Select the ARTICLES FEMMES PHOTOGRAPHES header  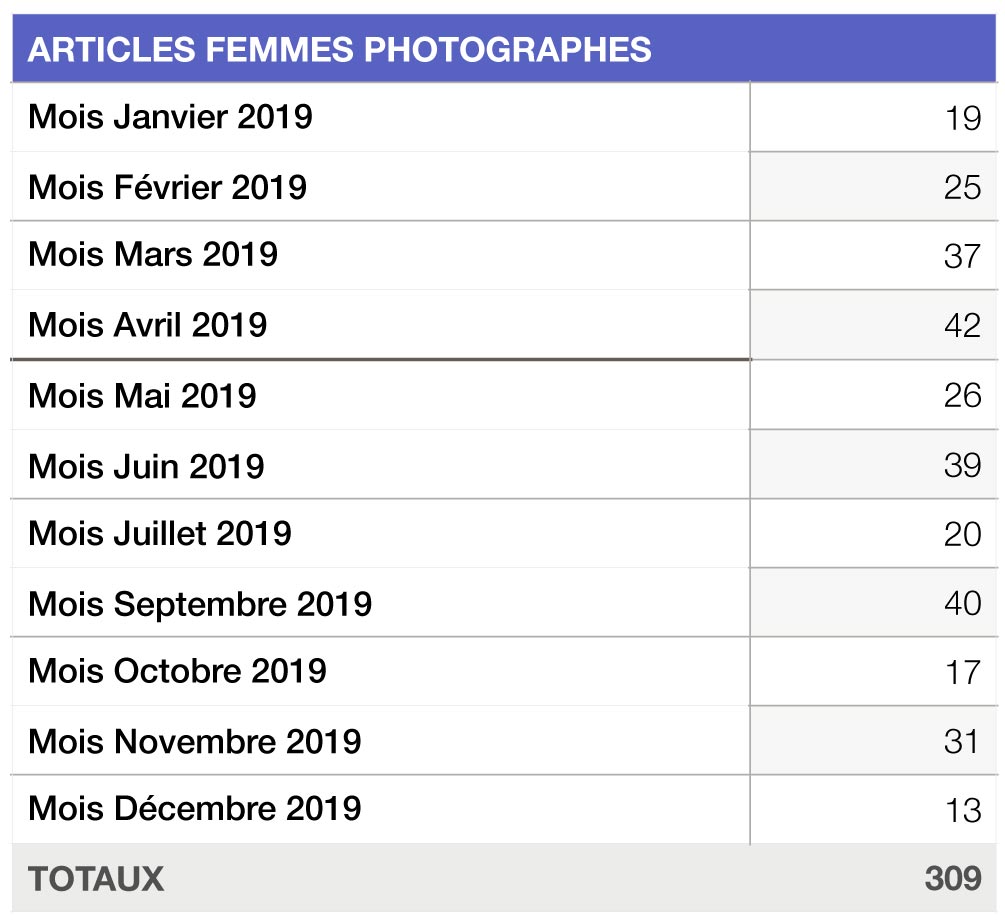(x=504, y=49)
